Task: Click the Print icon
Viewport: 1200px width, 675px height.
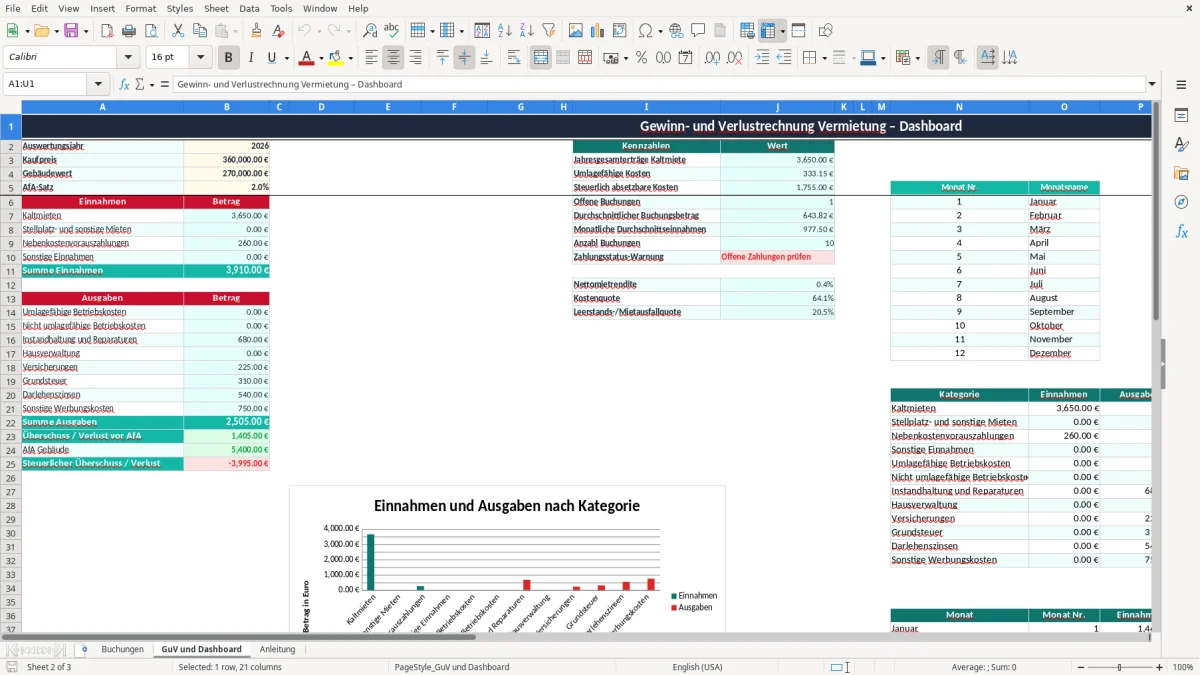Action: point(129,31)
